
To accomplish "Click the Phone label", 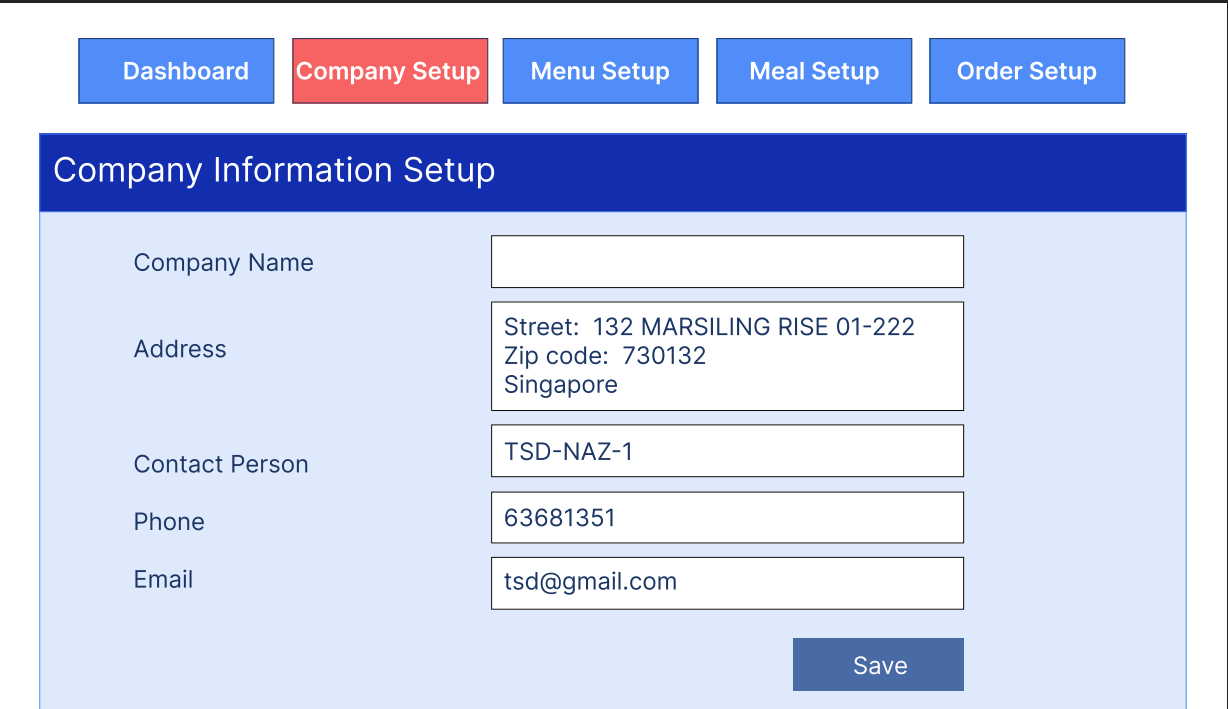I will (169, 522).
